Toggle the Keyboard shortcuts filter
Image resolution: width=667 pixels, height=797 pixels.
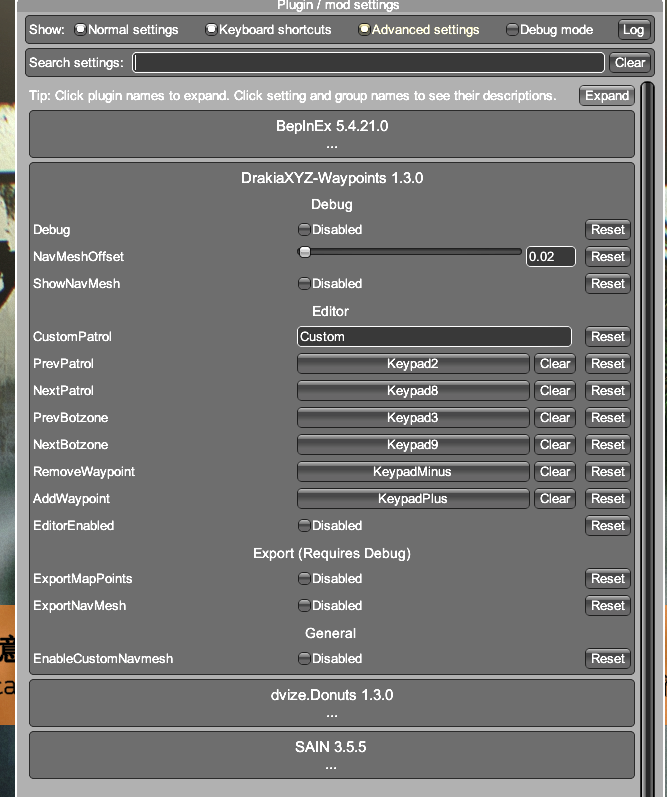tap(211, 30)
